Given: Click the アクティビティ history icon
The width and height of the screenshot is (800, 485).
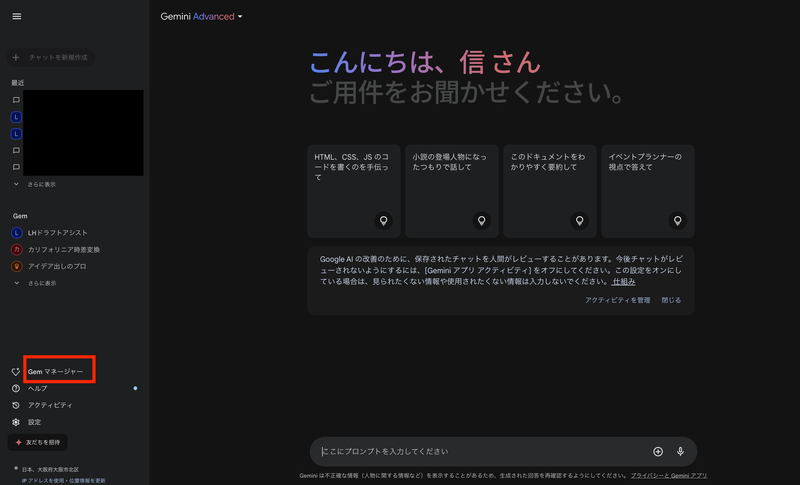Looking at the screenshot, I should tap(16, 405).
